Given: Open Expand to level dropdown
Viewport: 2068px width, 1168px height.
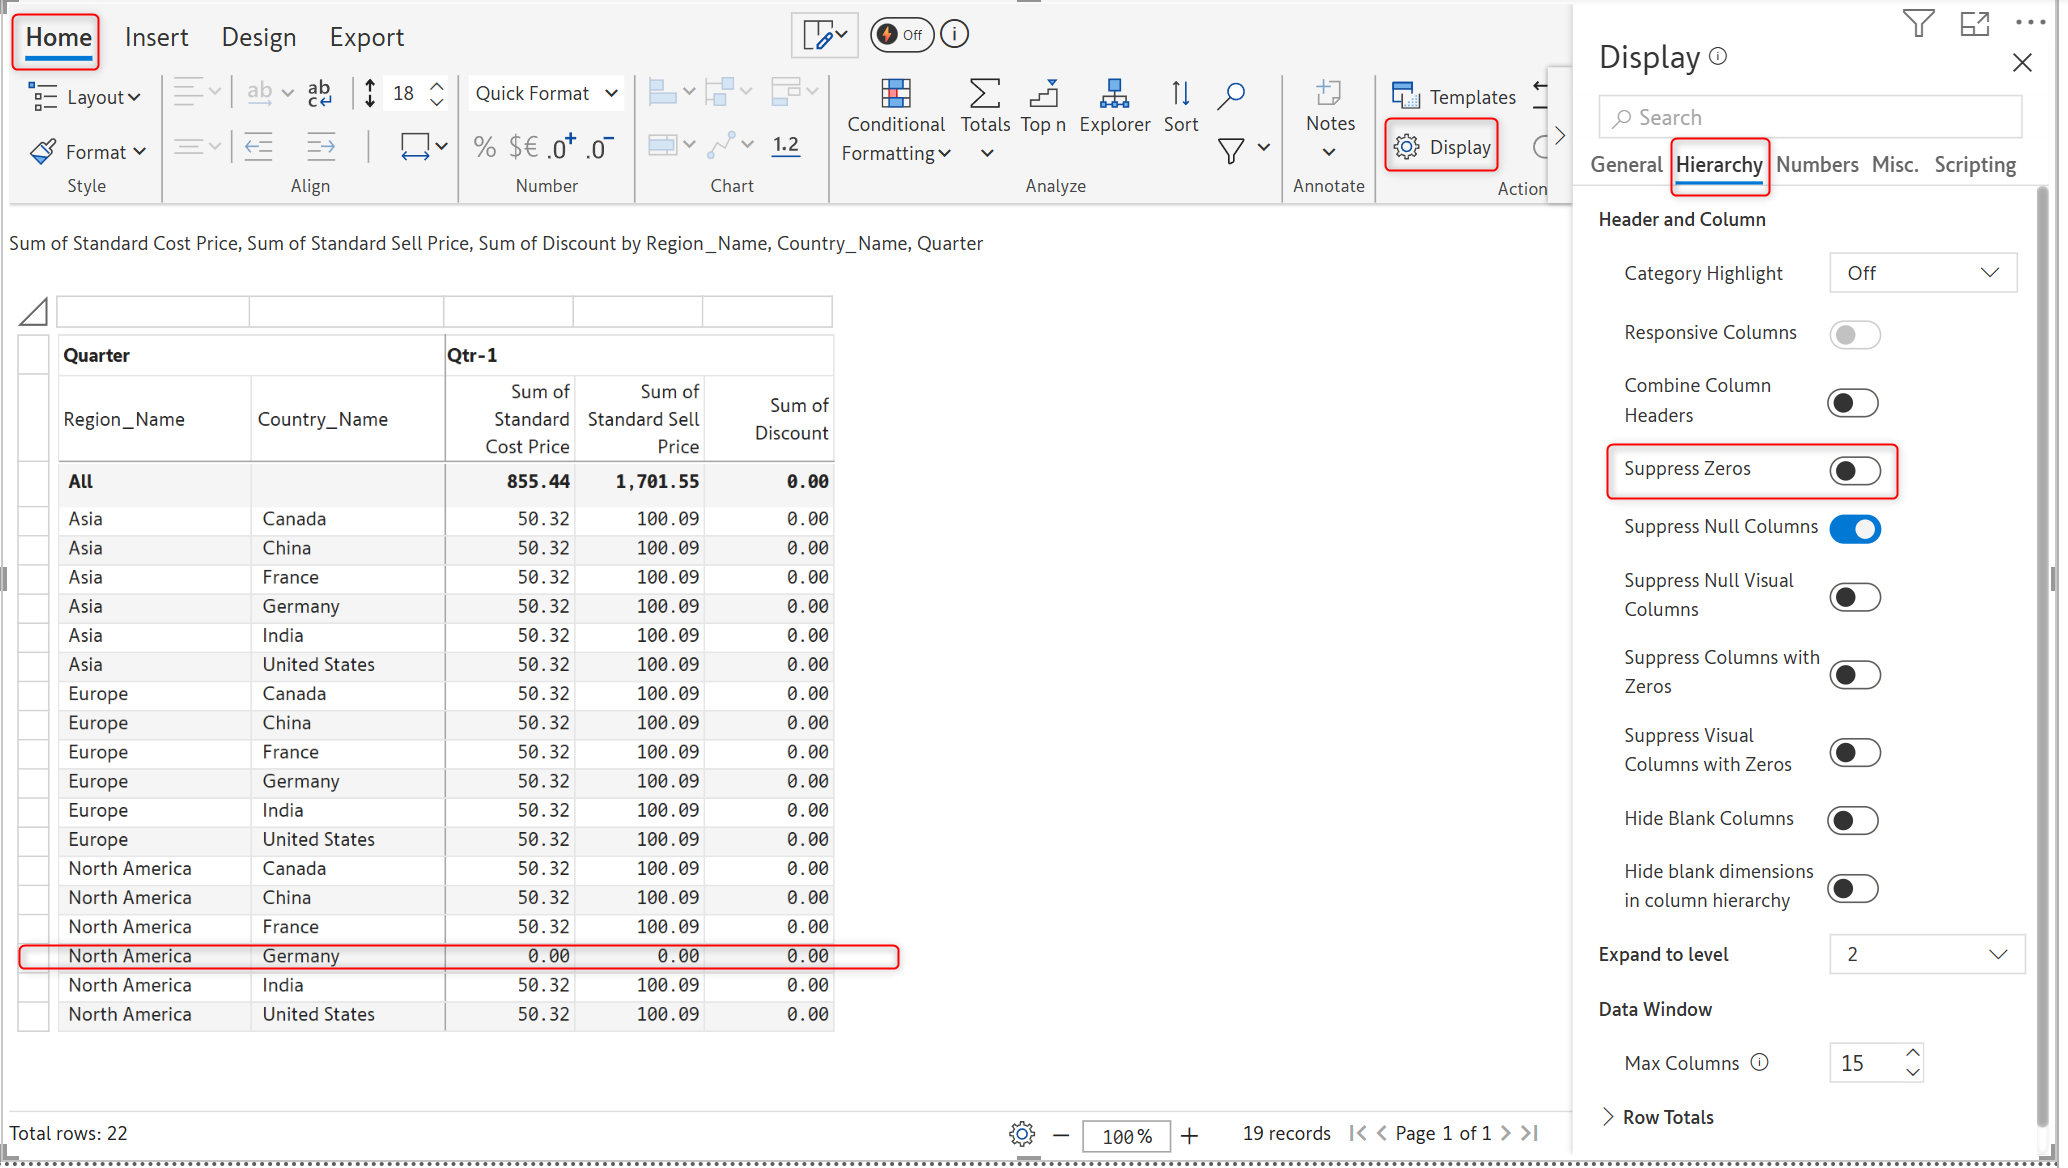Looking at the screenshot, I should pyautogui.click(x=1926, y=954).
